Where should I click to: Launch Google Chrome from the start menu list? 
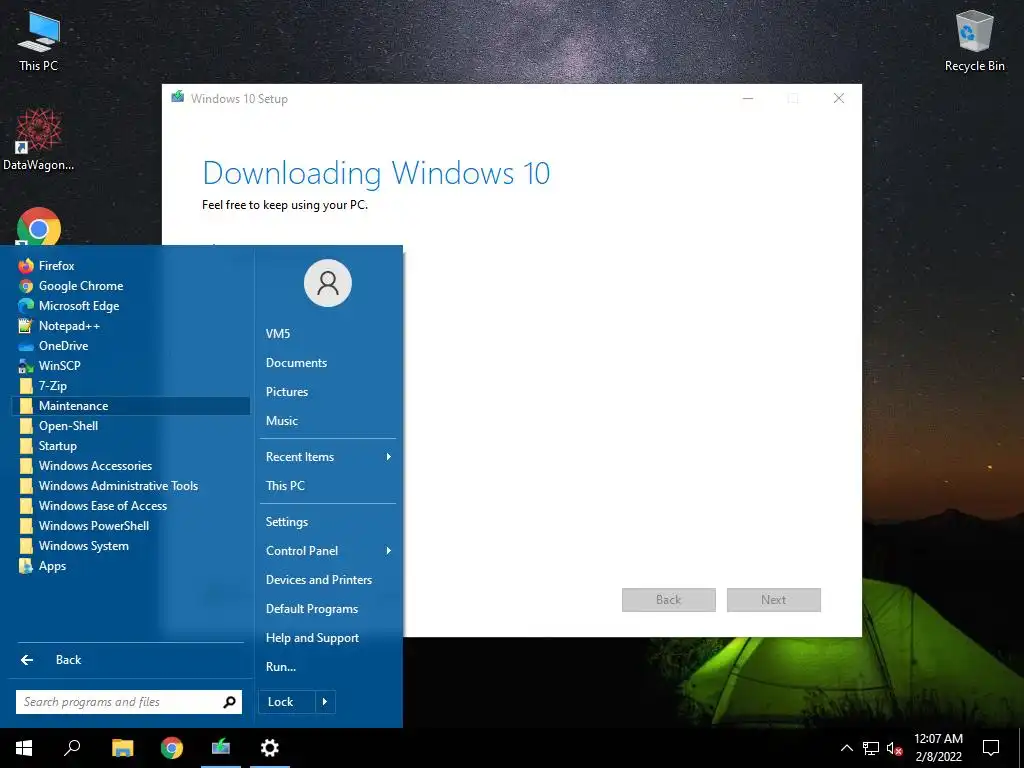(80, 286)
